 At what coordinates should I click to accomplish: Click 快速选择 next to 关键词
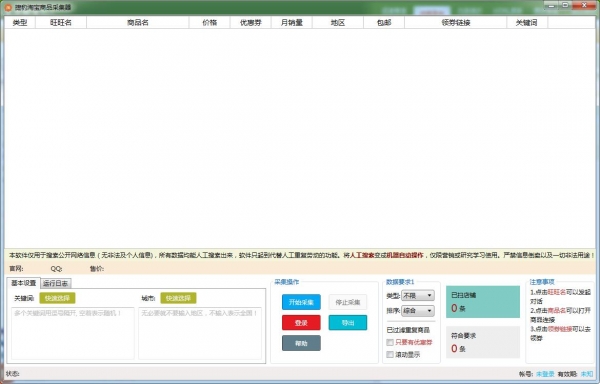(57, 298)
